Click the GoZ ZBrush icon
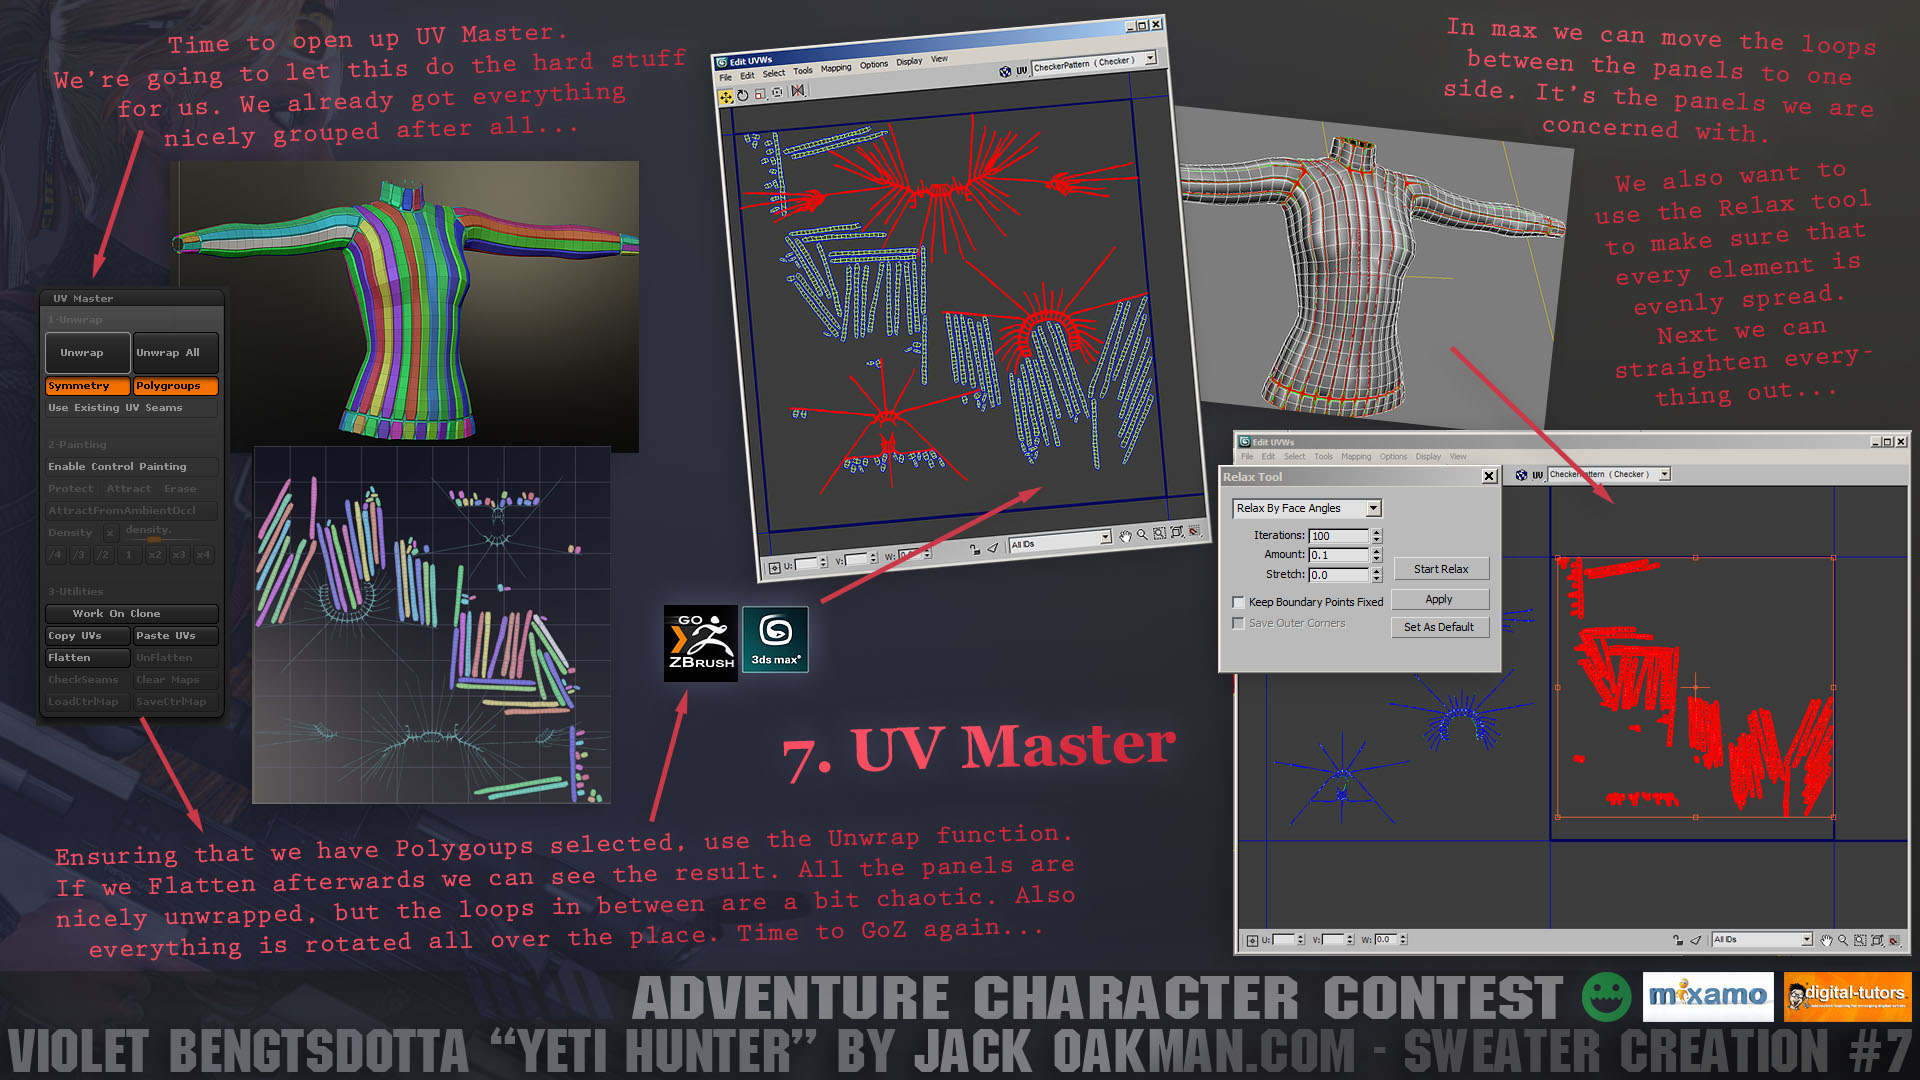This screenshot has width=1920, height=1080. pos(701,643)
